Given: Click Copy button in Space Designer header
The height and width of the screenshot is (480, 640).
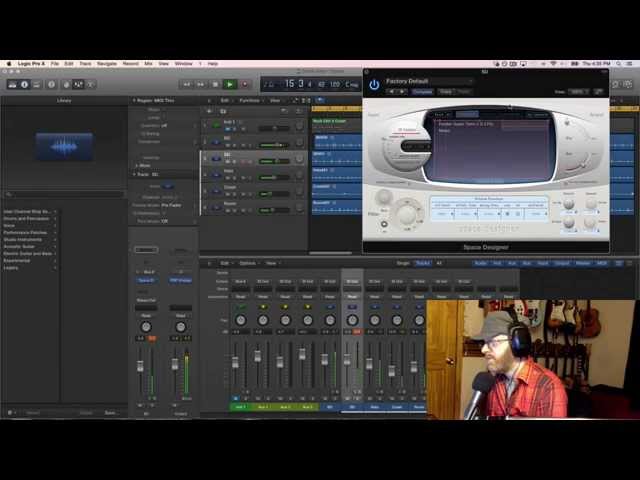Looking at the screenshot, I should pyautogui.click(x=445, y=92).
